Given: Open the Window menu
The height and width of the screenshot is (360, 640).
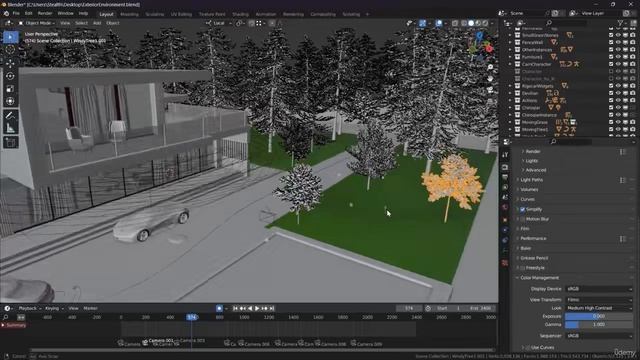Looking at the screenshot, I should coord(65,13).
